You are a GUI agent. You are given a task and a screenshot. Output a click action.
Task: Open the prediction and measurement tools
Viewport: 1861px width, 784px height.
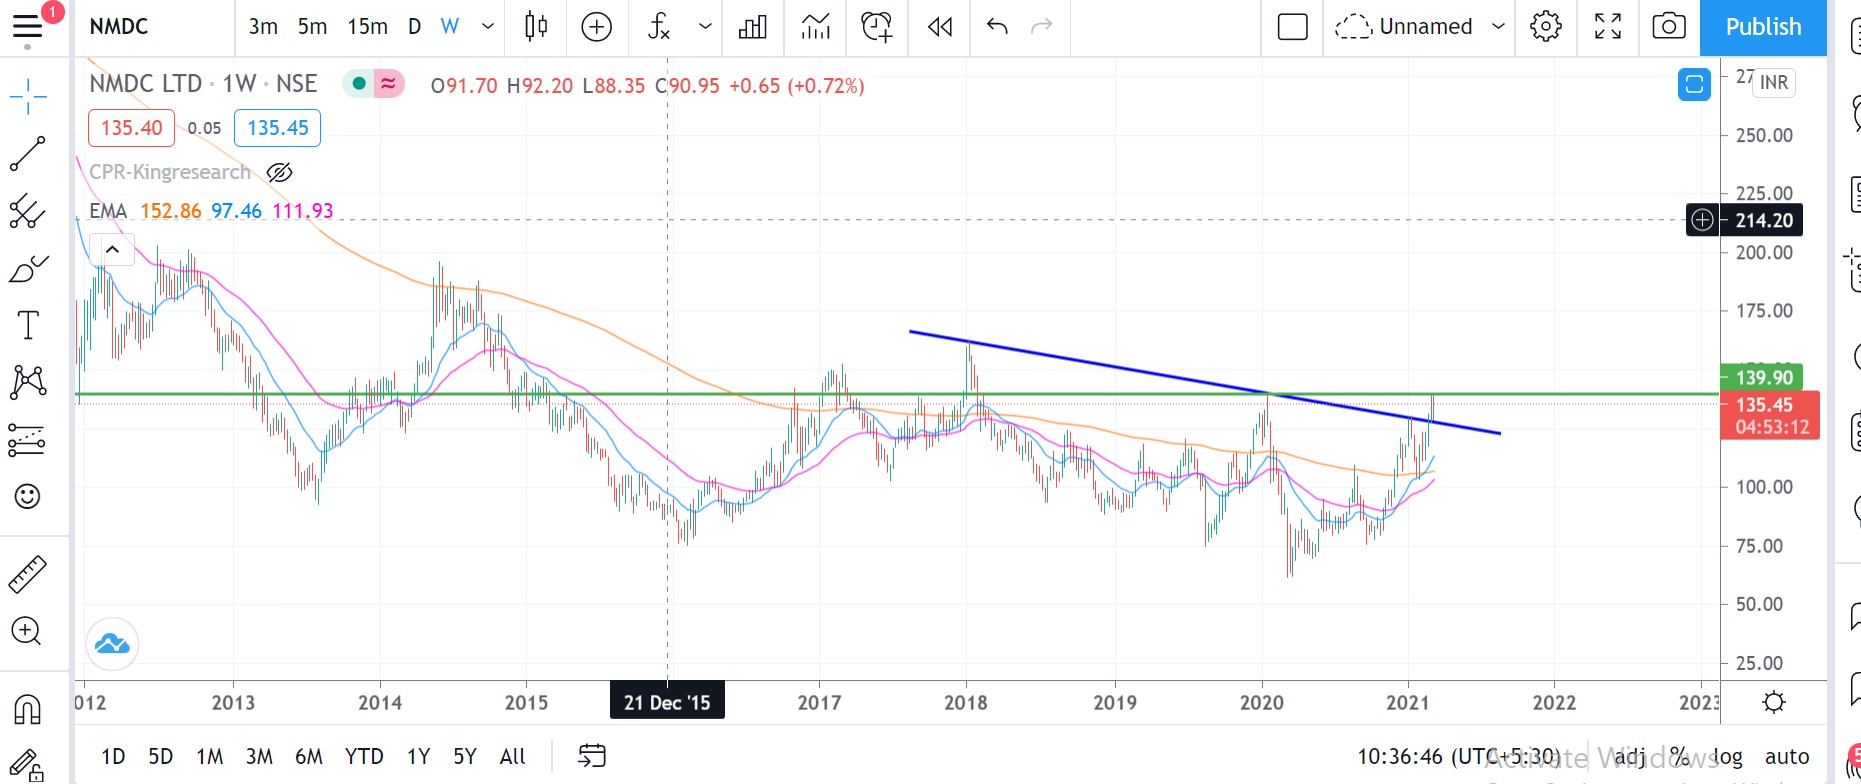28,439
